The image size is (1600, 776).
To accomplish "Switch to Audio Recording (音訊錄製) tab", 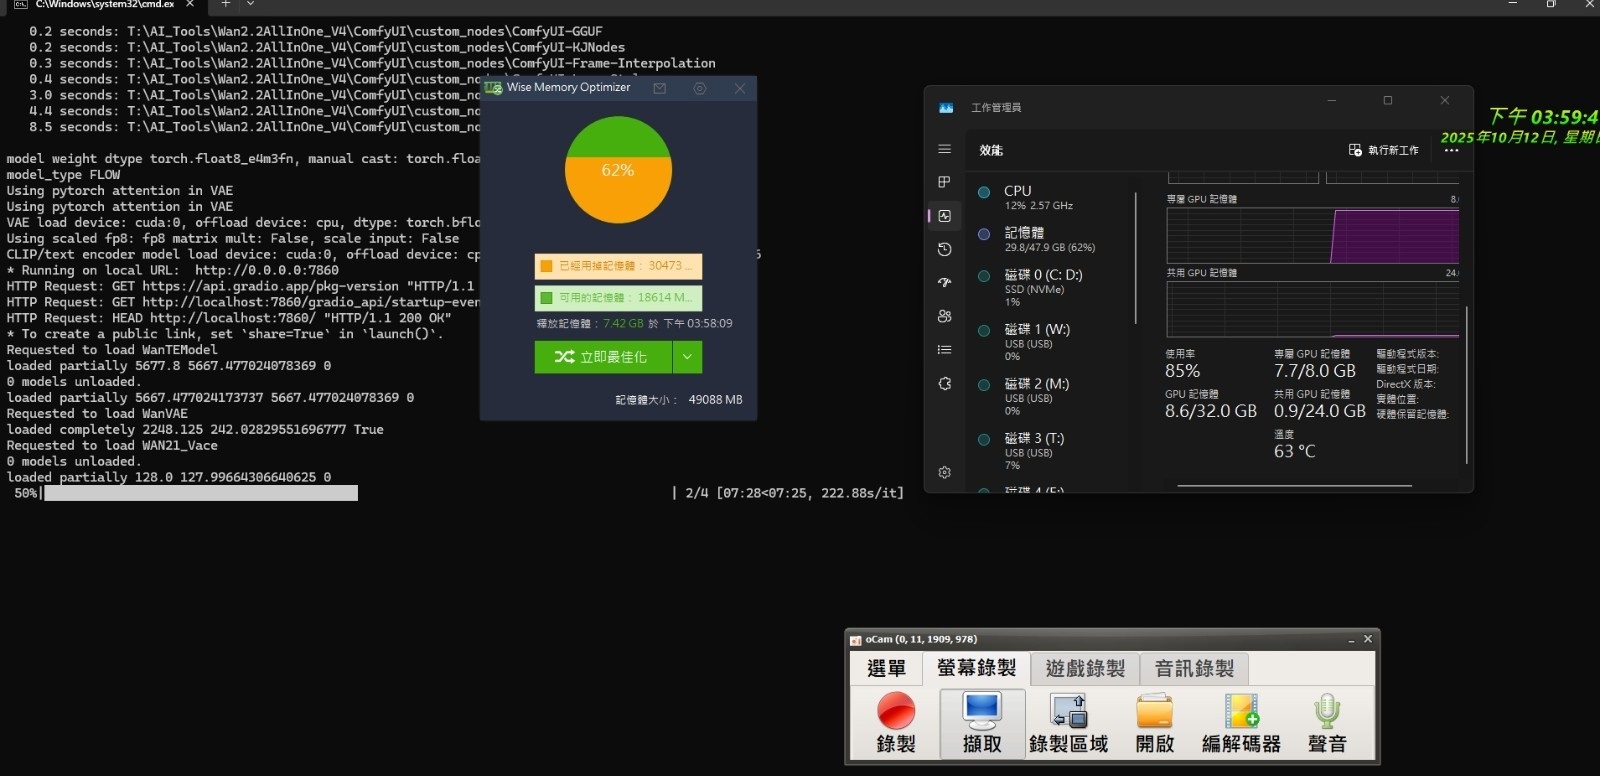I will [1194, 668].
